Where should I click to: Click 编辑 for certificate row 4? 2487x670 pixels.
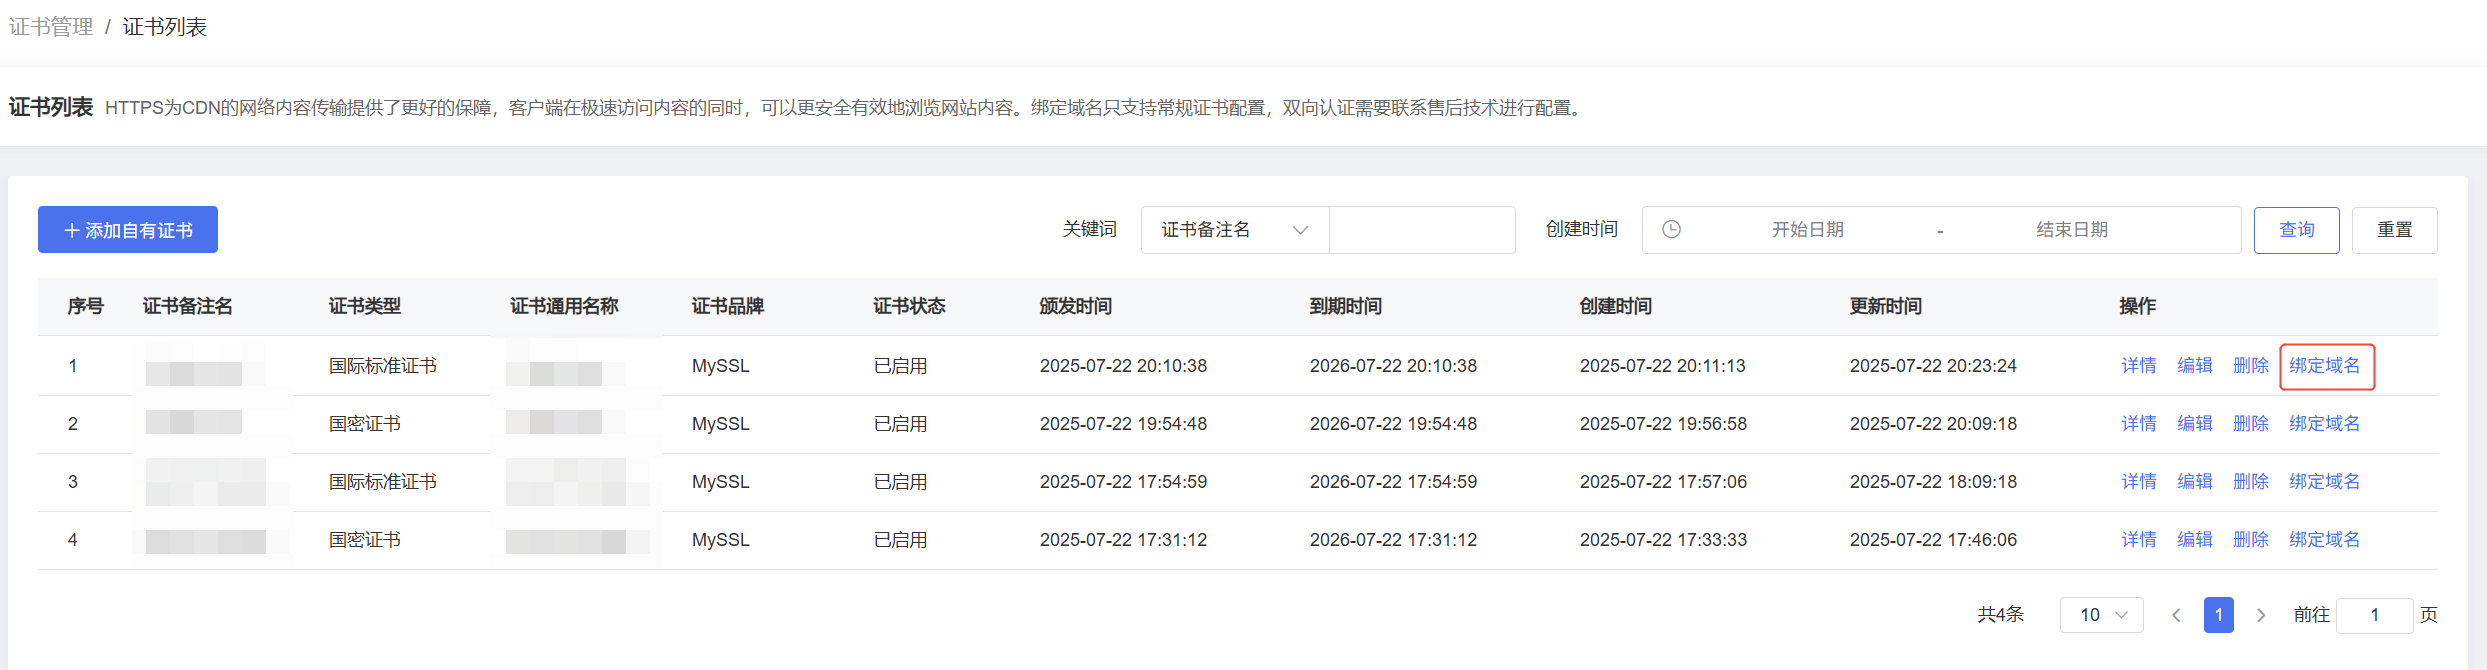coord(2195,540)
